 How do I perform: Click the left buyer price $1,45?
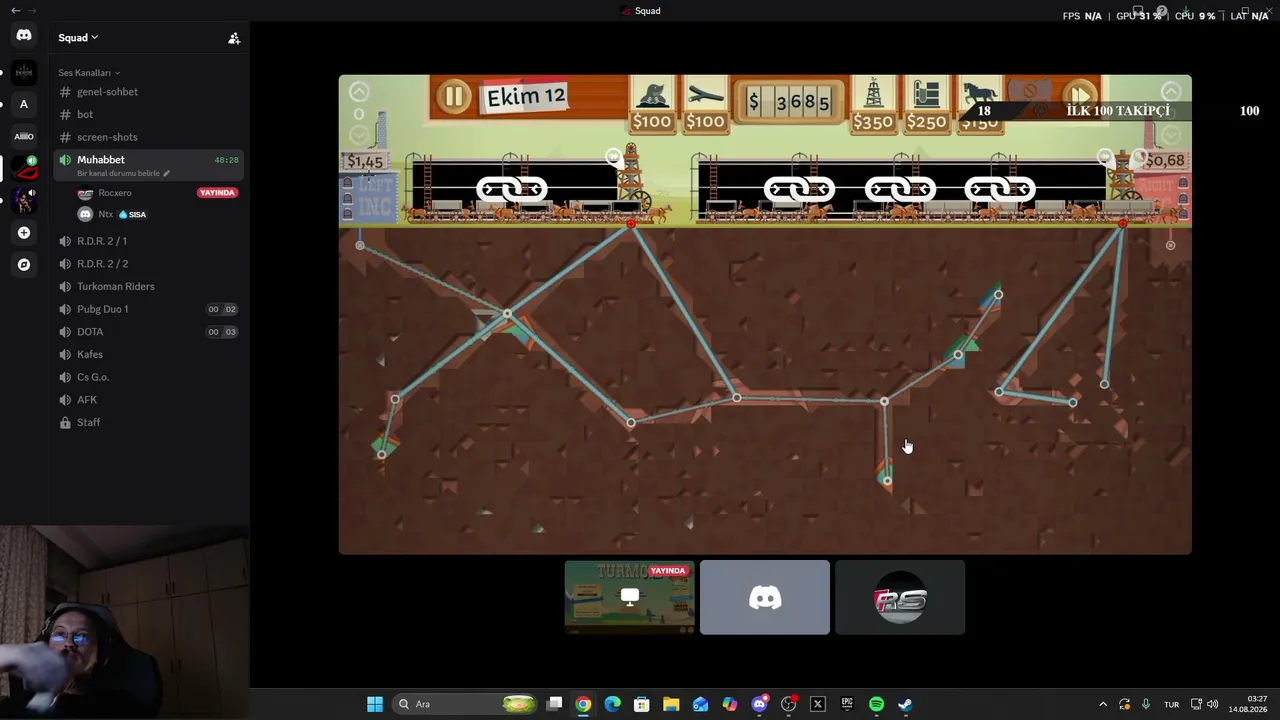364,161
